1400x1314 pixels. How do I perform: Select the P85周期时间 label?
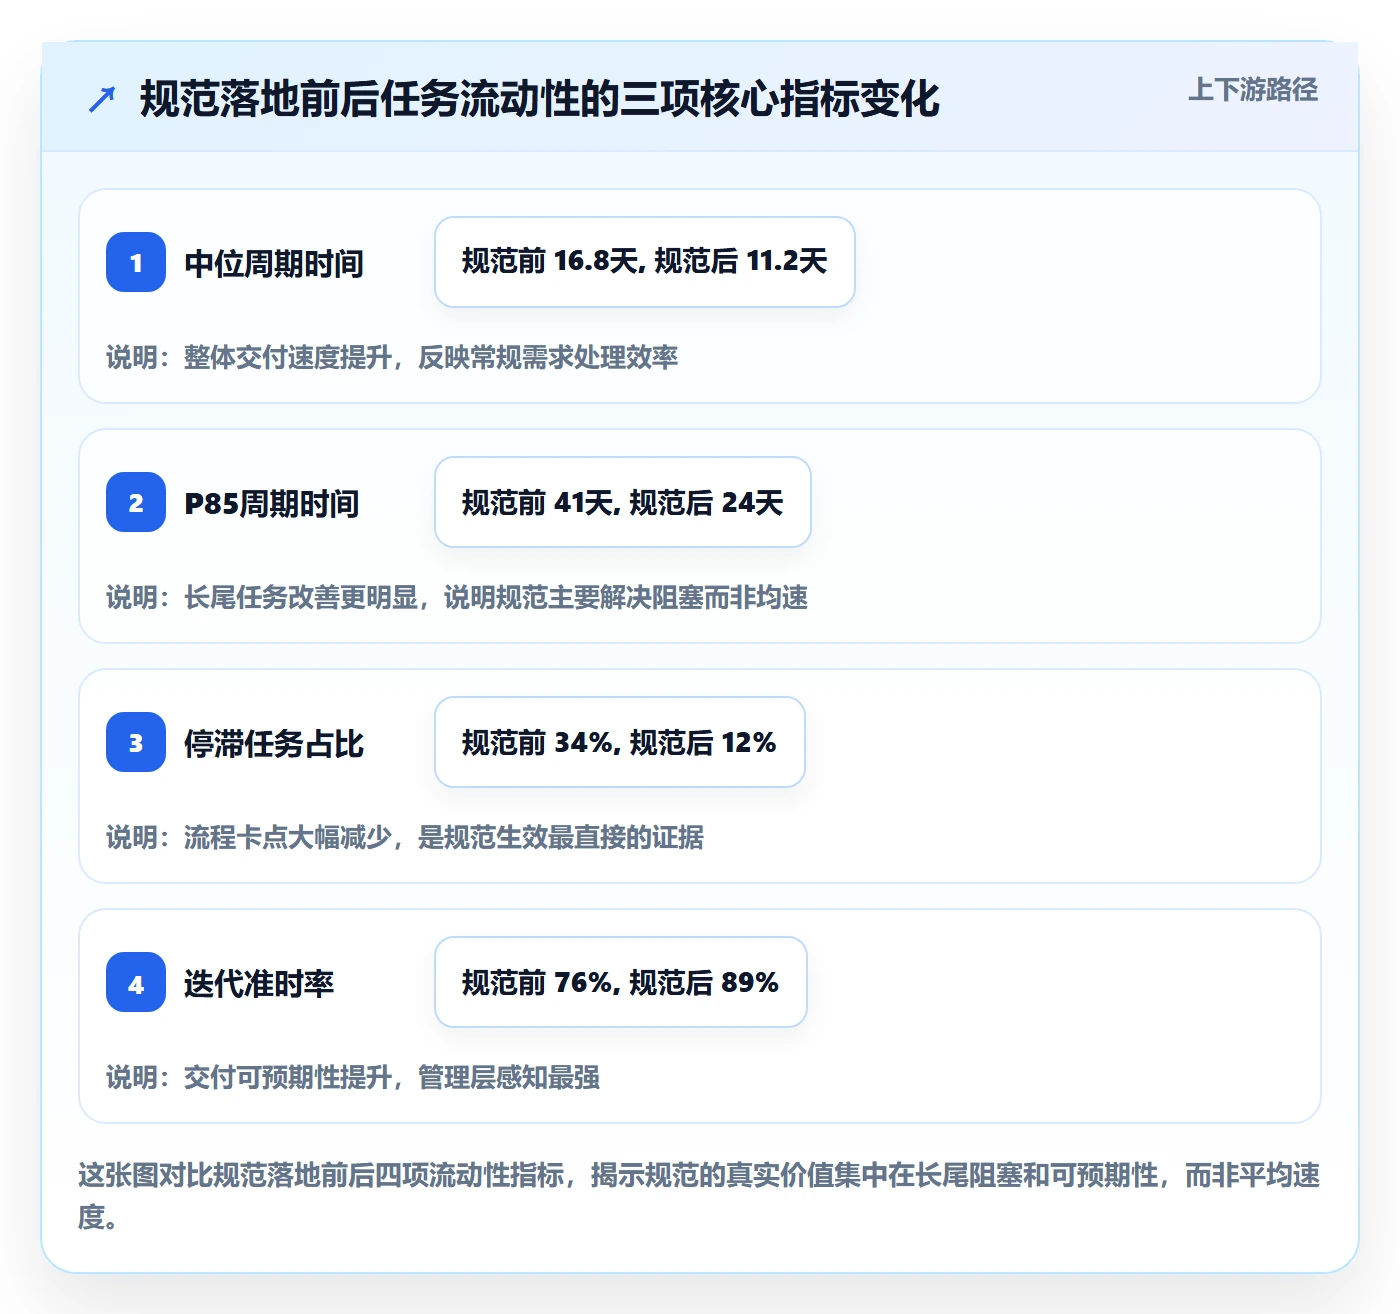[272, 503]
